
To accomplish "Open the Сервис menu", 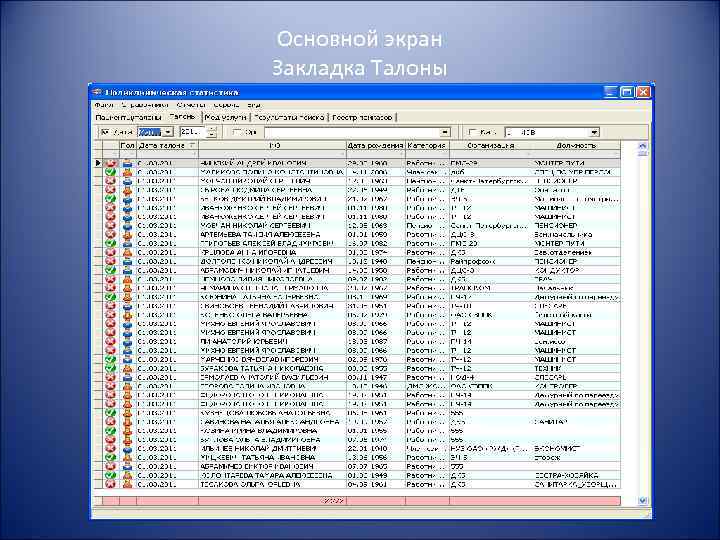I will [226, 105].
